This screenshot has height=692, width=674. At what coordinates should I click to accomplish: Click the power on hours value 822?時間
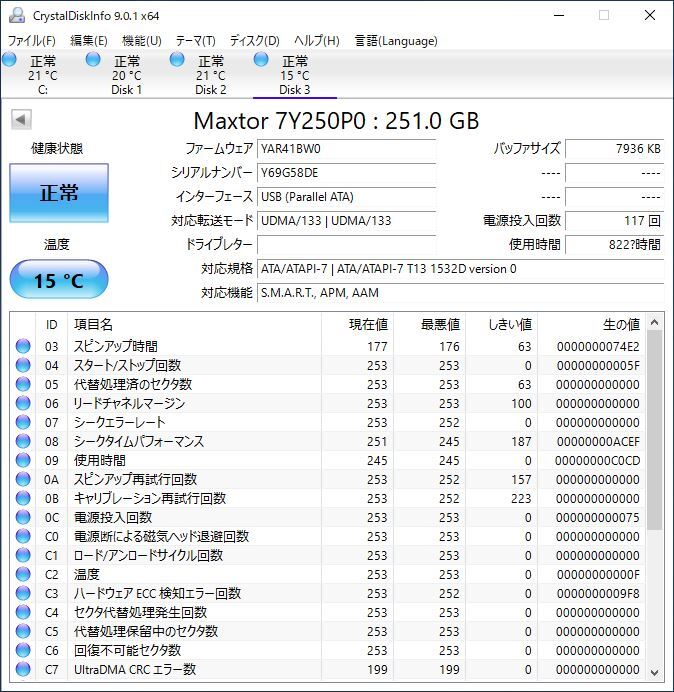(x=614, y=244)
